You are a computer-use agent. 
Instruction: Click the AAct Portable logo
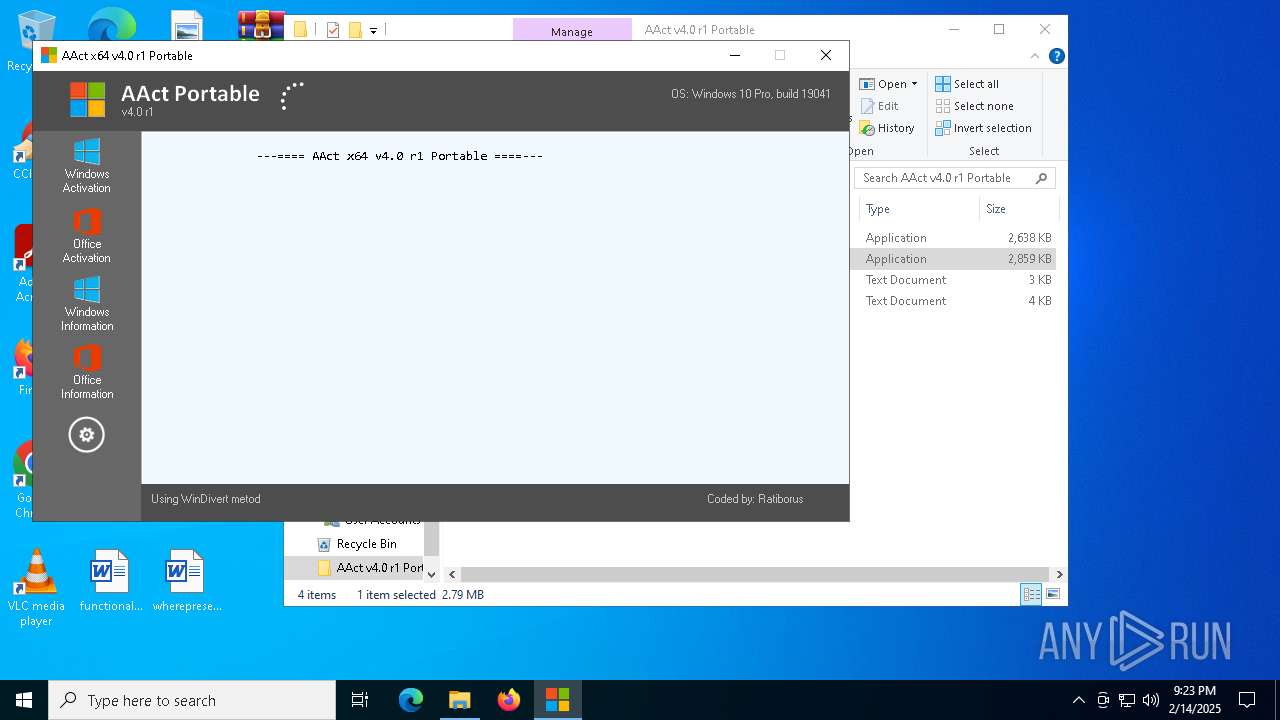(88, 100)
